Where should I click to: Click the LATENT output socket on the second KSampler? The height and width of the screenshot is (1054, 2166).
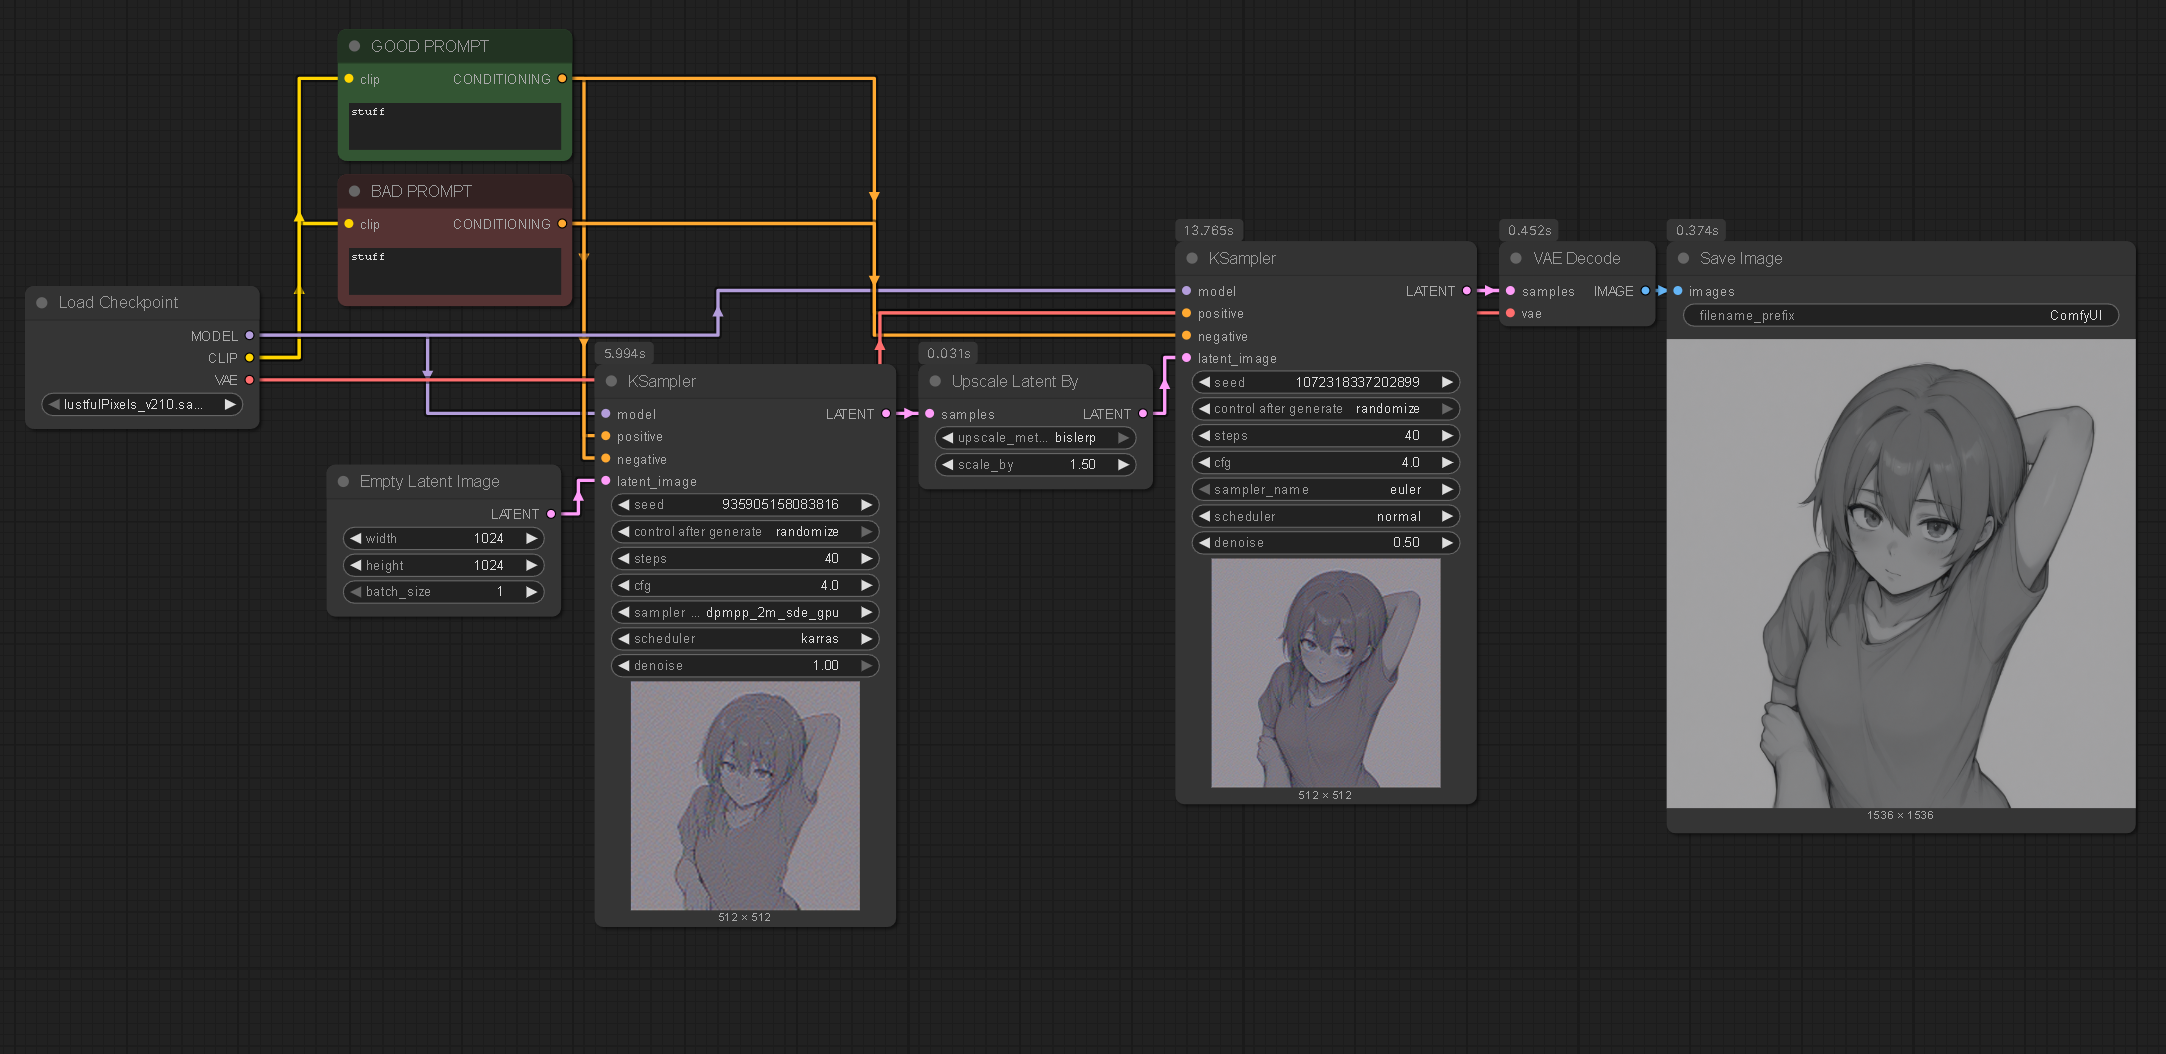pyautogui.click(x=1467, y=291)
